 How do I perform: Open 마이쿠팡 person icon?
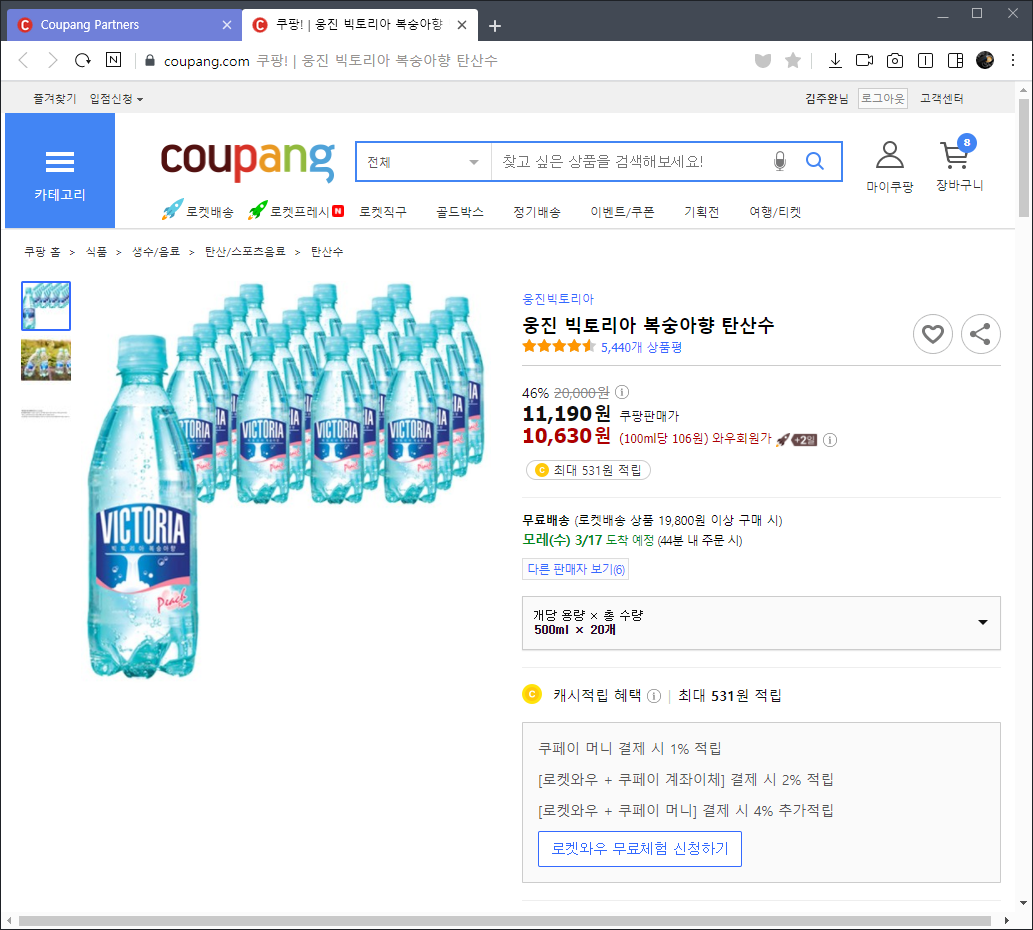coord(889,166)
